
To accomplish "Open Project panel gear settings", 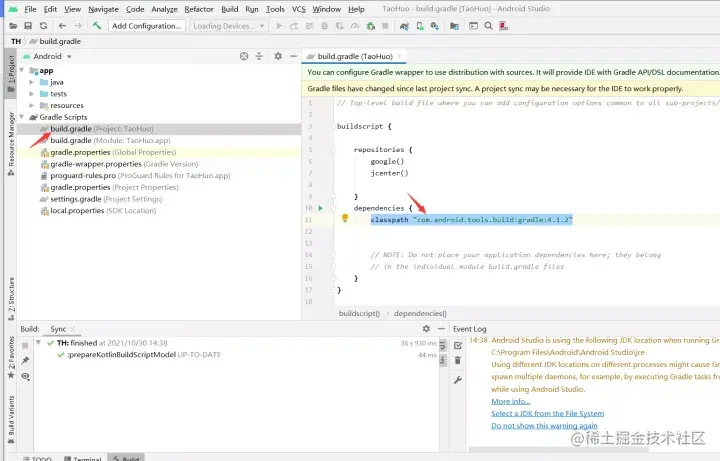I will (278, 56).
